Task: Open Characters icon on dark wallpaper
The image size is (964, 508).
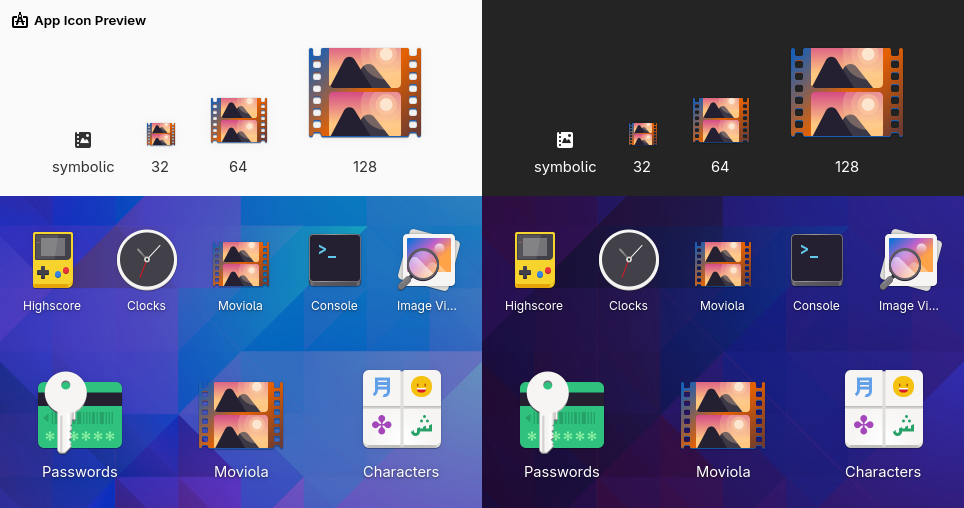Action: pyautogui.click(x=884, y=408)
